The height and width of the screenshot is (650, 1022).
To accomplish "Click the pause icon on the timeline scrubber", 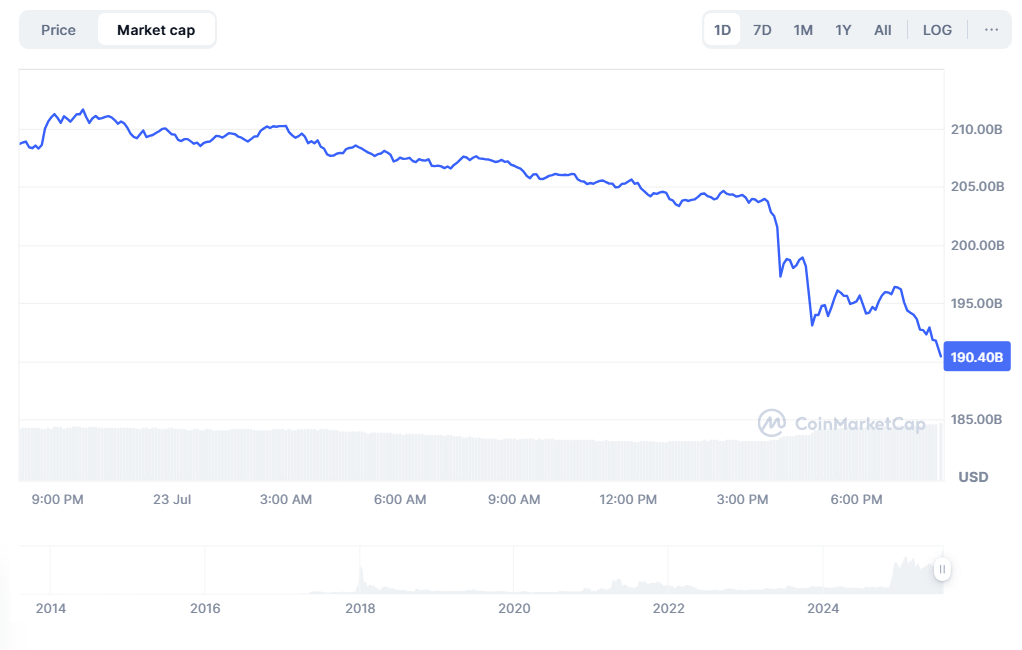I will pos(941,569).
